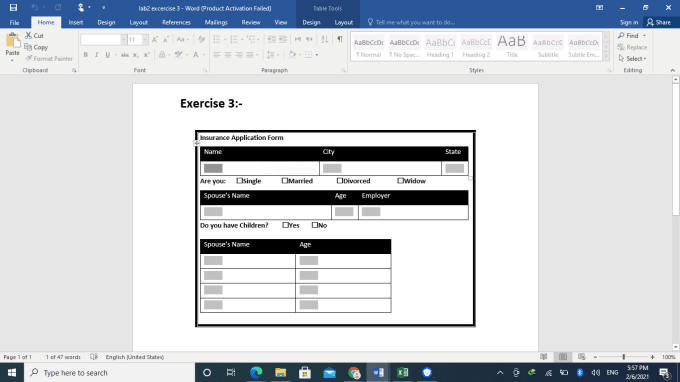Screen dimensions: 680x382
Task: Switch to the Review tab
Action: point(251,22)
